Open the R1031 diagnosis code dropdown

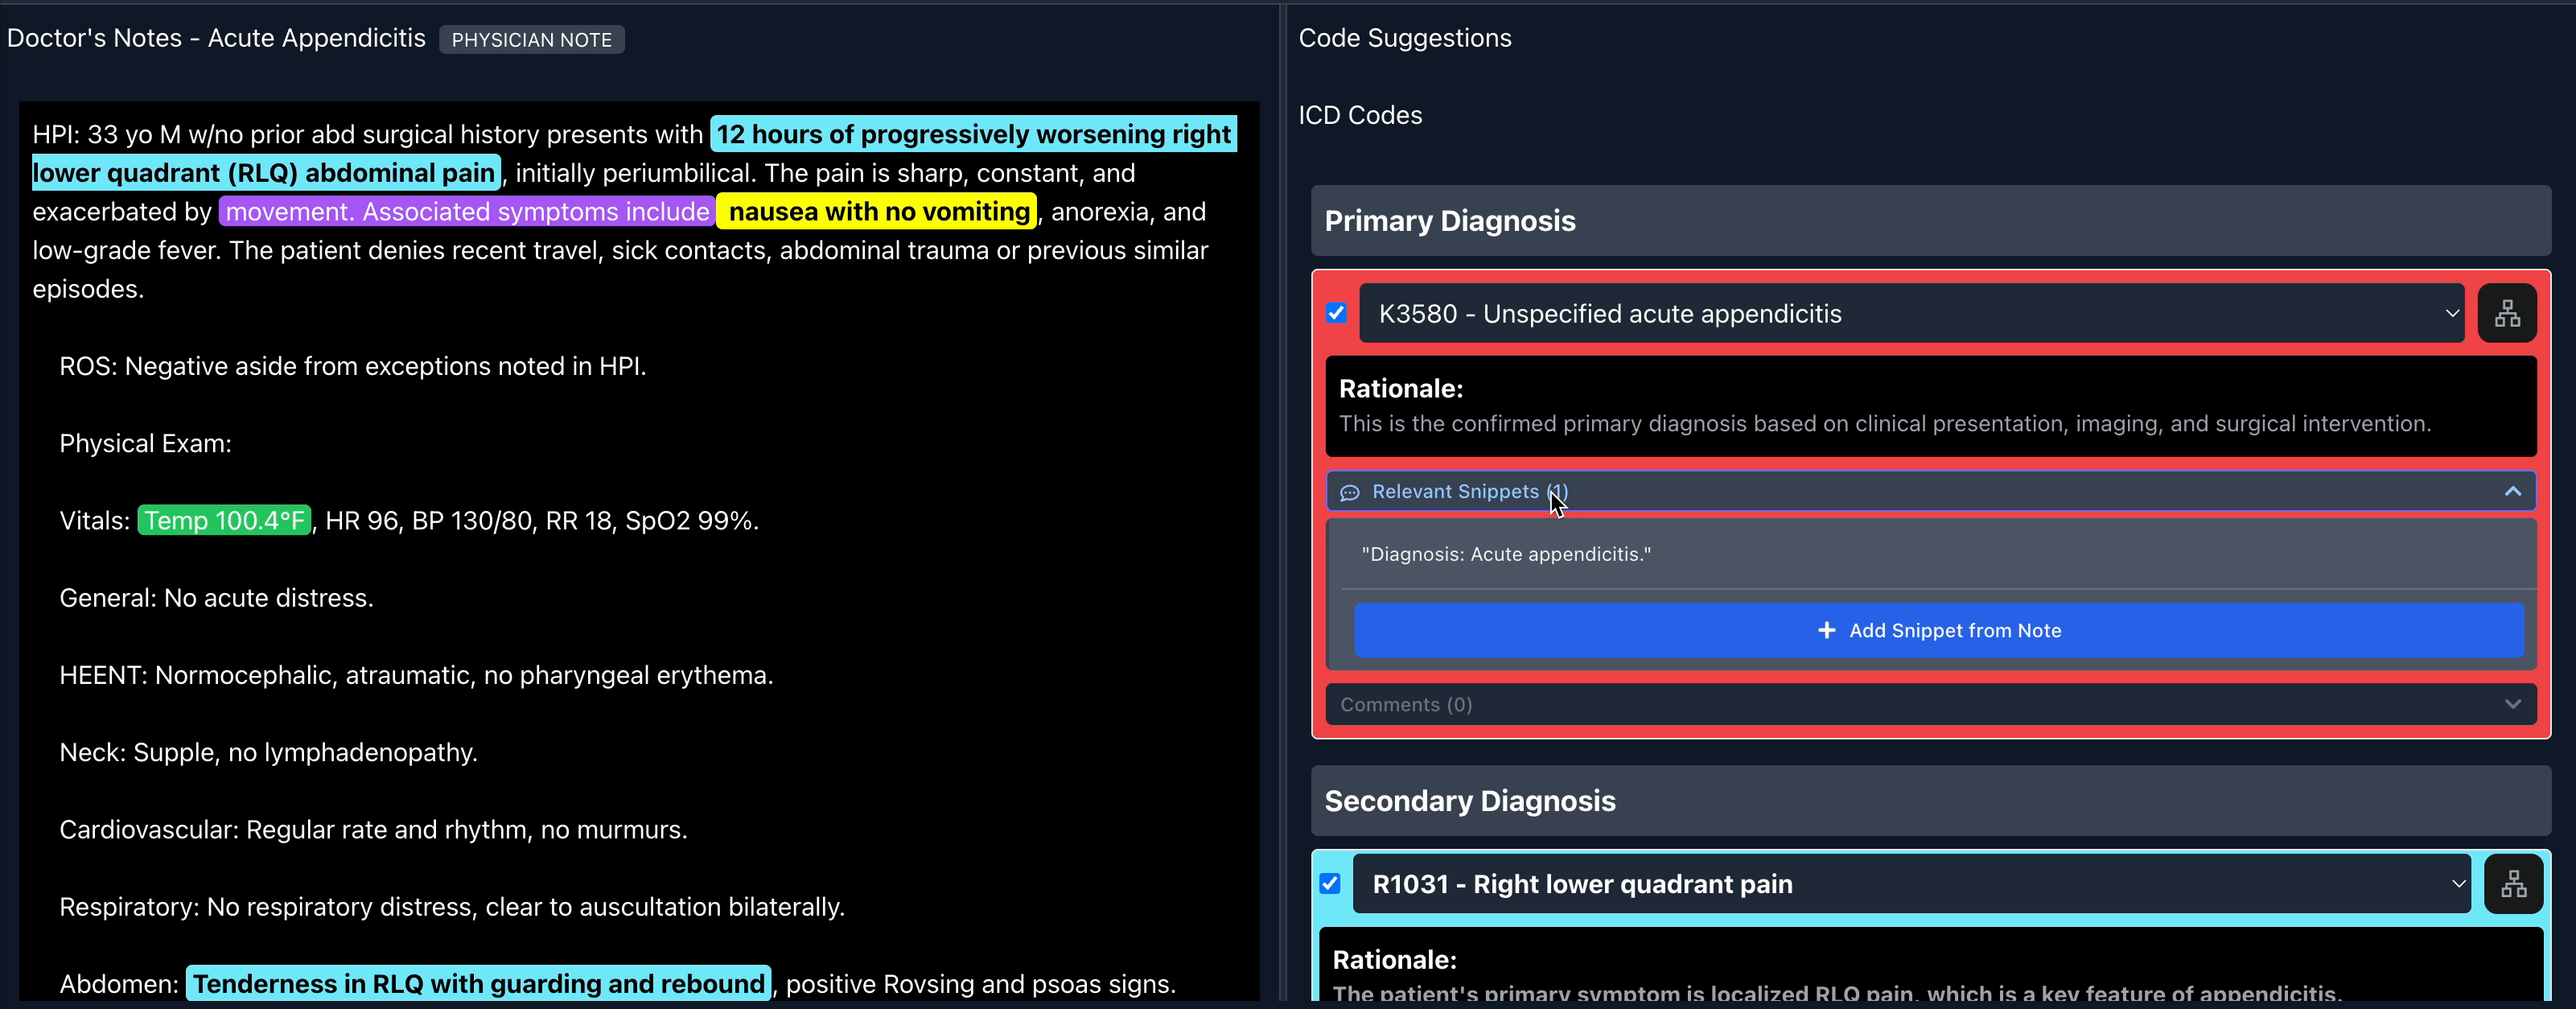[2459, 883]
